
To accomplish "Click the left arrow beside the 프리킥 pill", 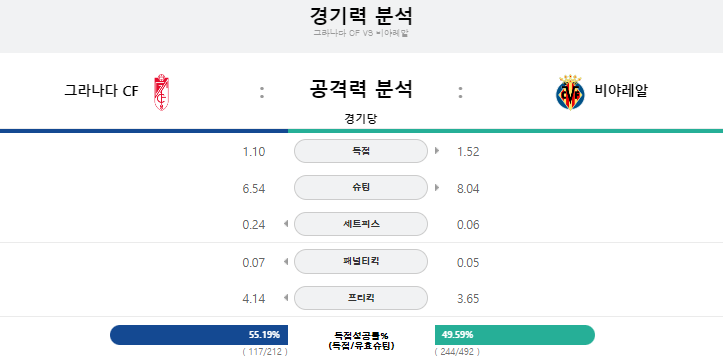I will tap(285, 298).
